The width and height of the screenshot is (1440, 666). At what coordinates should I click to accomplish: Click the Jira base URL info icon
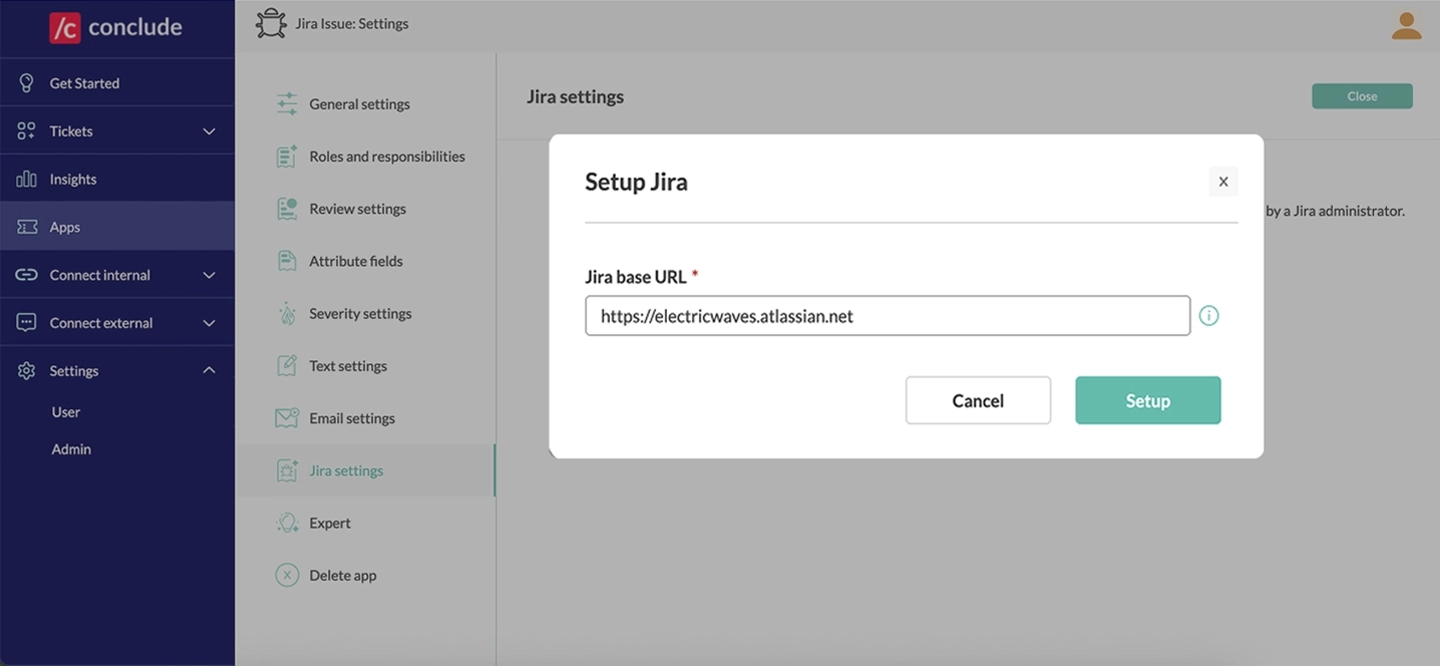[x=1209, y=316]
